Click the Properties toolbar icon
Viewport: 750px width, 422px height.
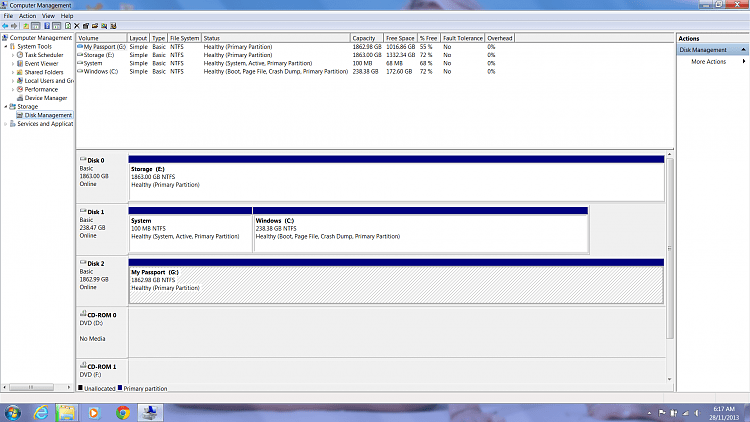(86, 26)
